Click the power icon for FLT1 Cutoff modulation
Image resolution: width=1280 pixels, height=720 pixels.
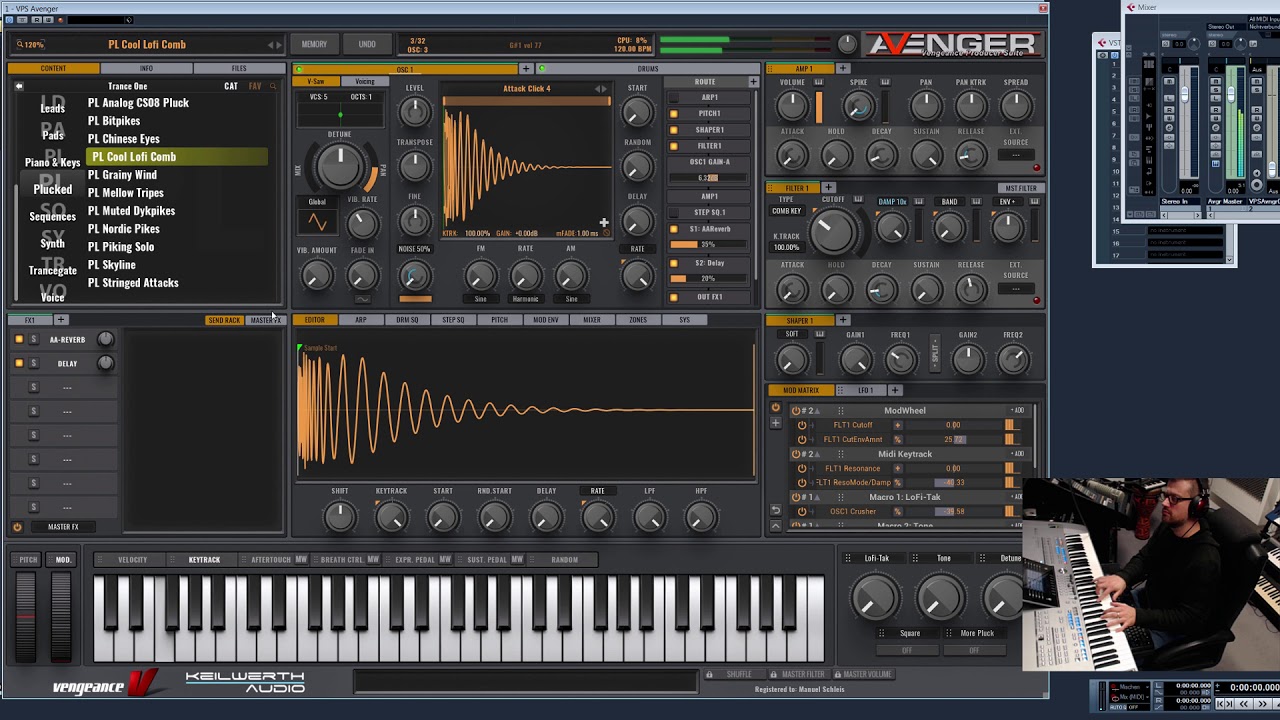click(x=801, y=425)
